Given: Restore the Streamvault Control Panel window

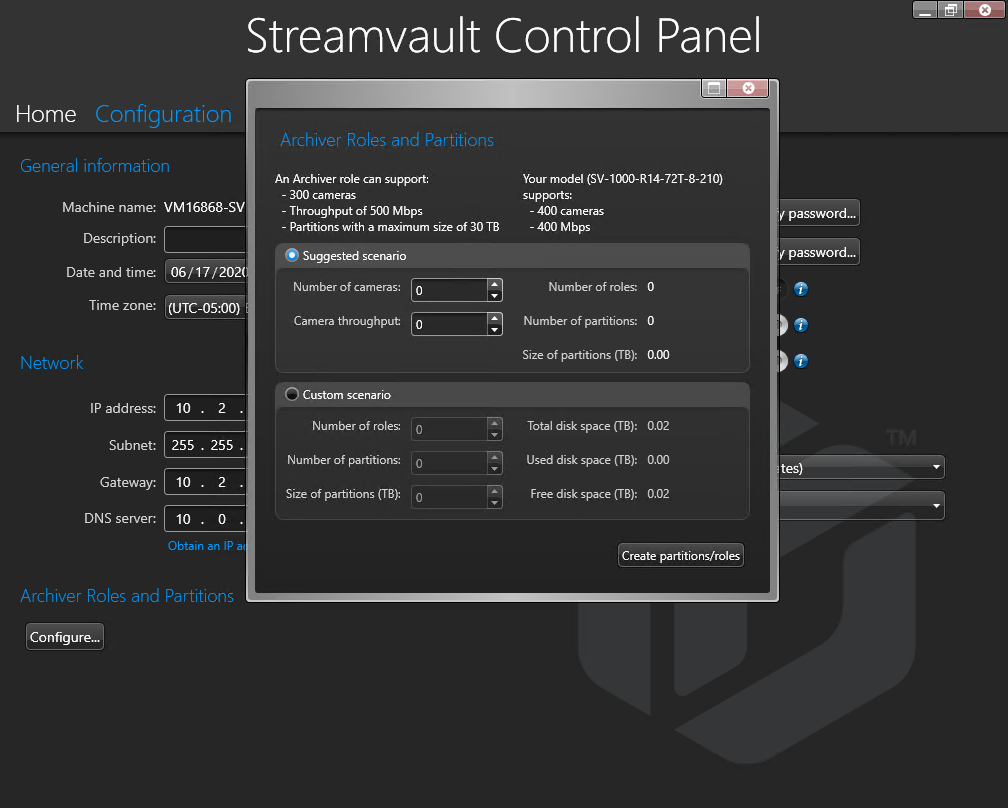Looking at the screenshot, I should coord(951,10).
